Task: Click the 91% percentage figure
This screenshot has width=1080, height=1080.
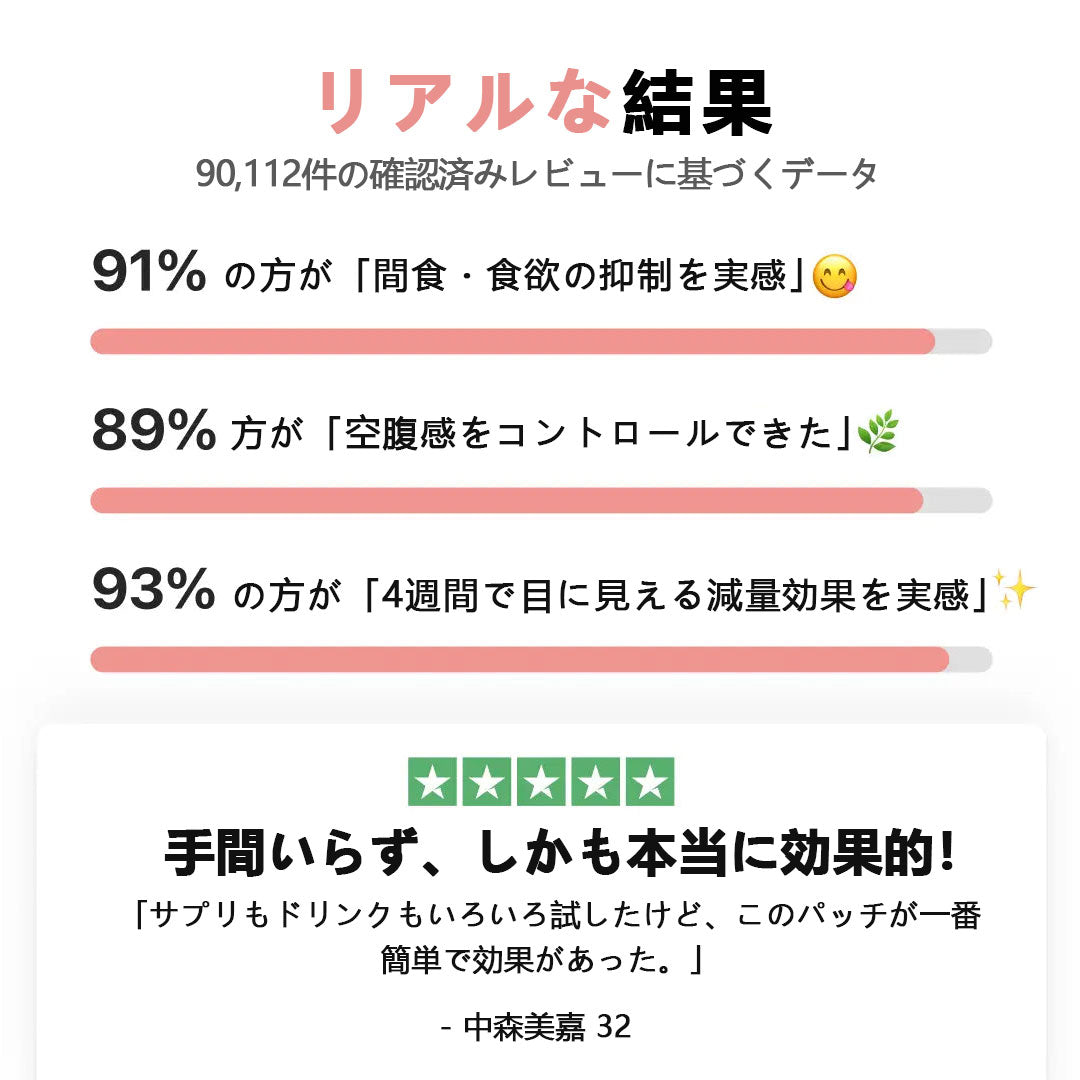Action: 149,273
